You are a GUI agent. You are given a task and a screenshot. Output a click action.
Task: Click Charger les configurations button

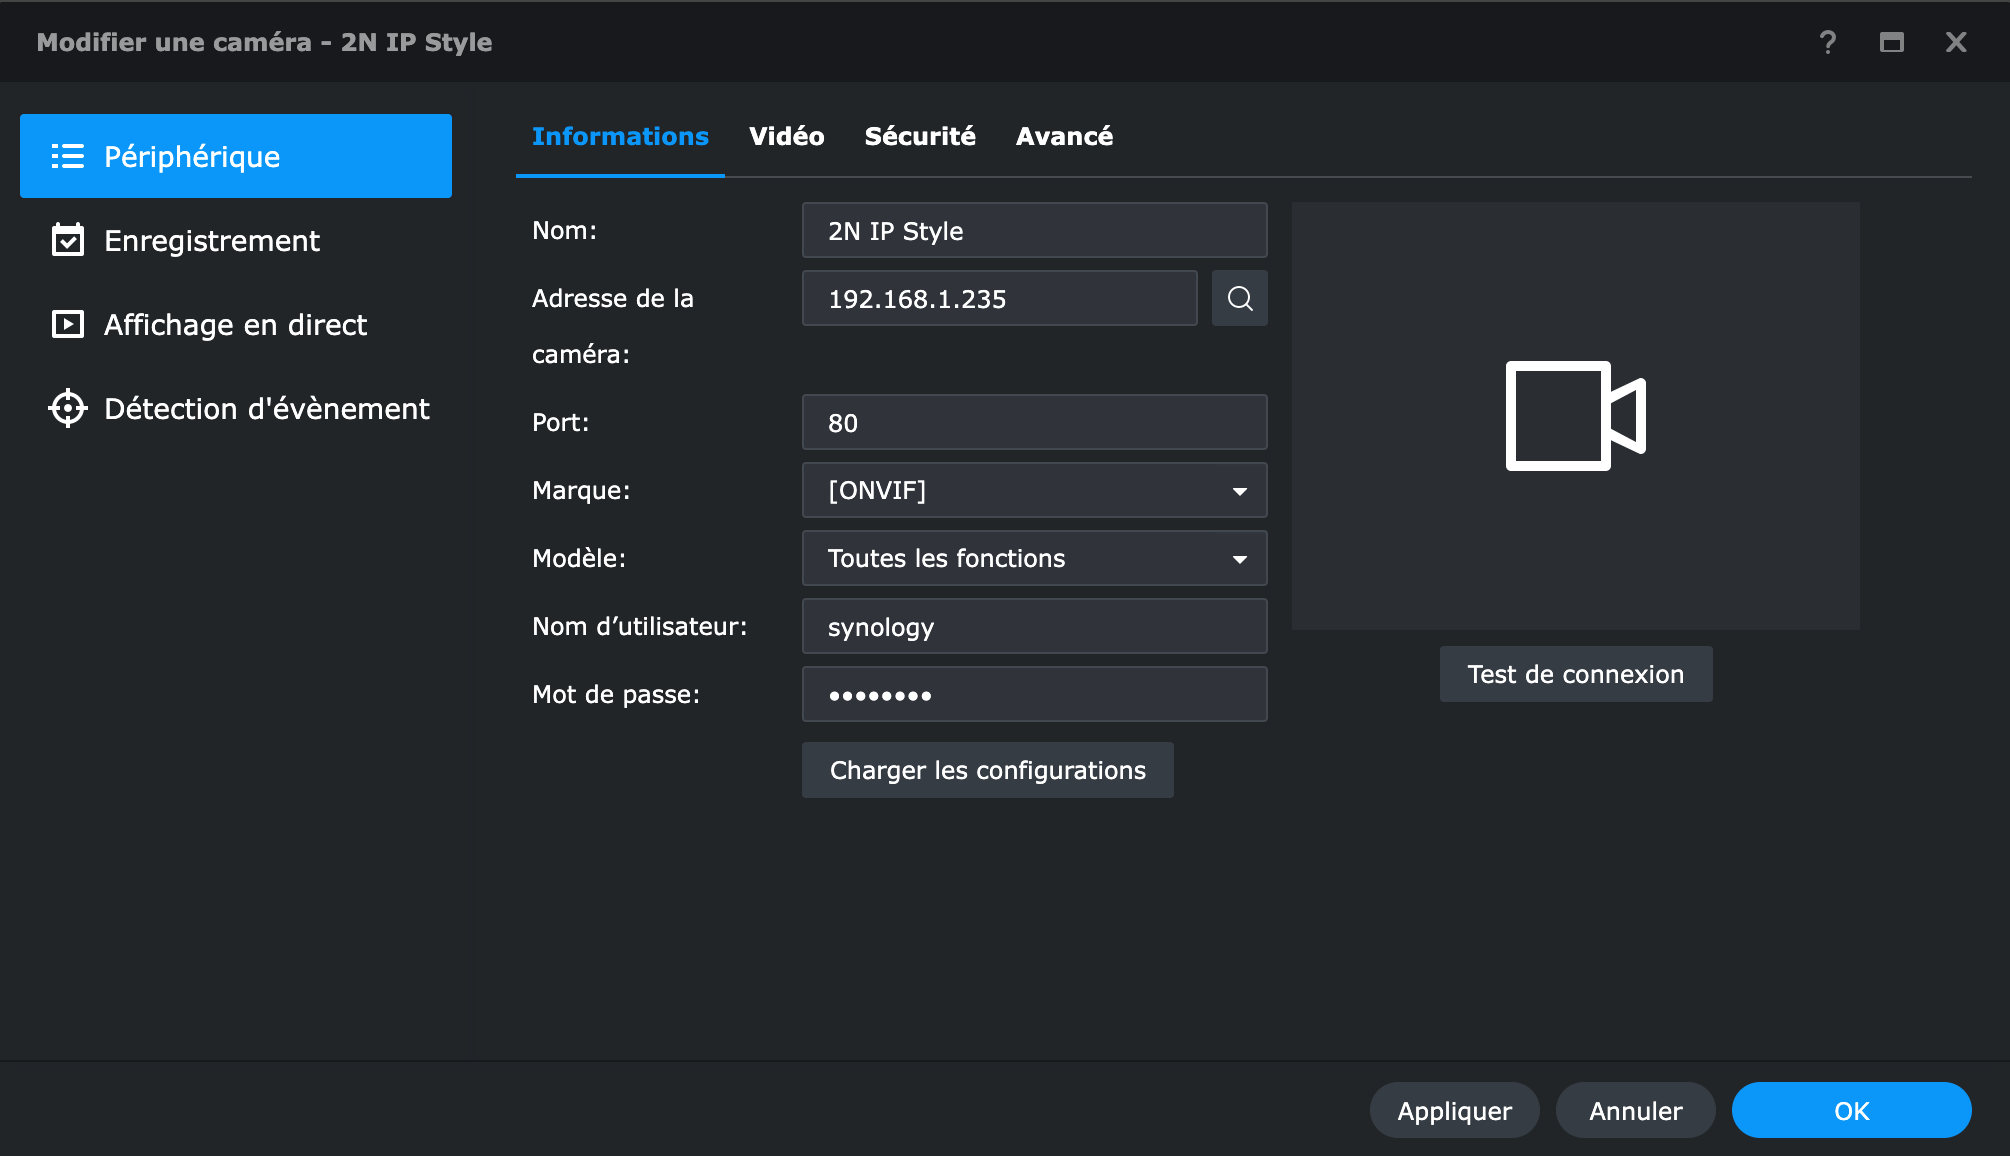click(988, 770)
